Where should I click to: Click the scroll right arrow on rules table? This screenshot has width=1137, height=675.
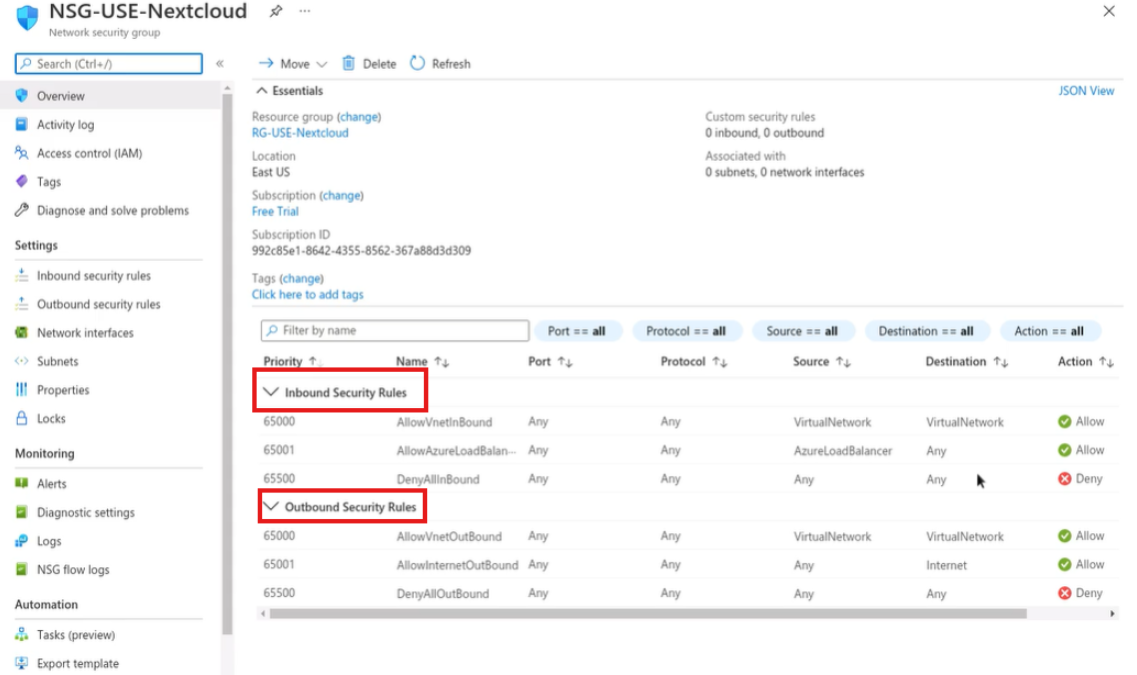click(1112, 613)
